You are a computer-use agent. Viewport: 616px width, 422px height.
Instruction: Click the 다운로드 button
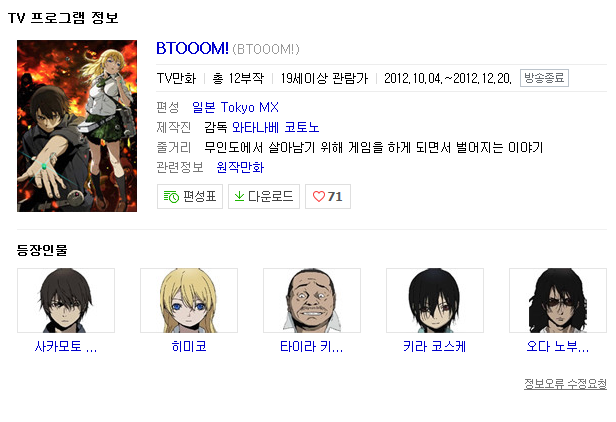[264, 196]
